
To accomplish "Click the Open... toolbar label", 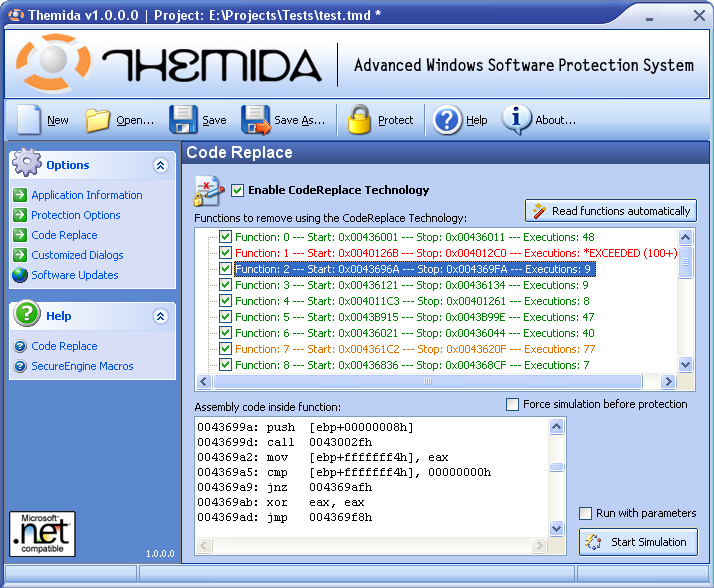I will click(x=135, y=120).
